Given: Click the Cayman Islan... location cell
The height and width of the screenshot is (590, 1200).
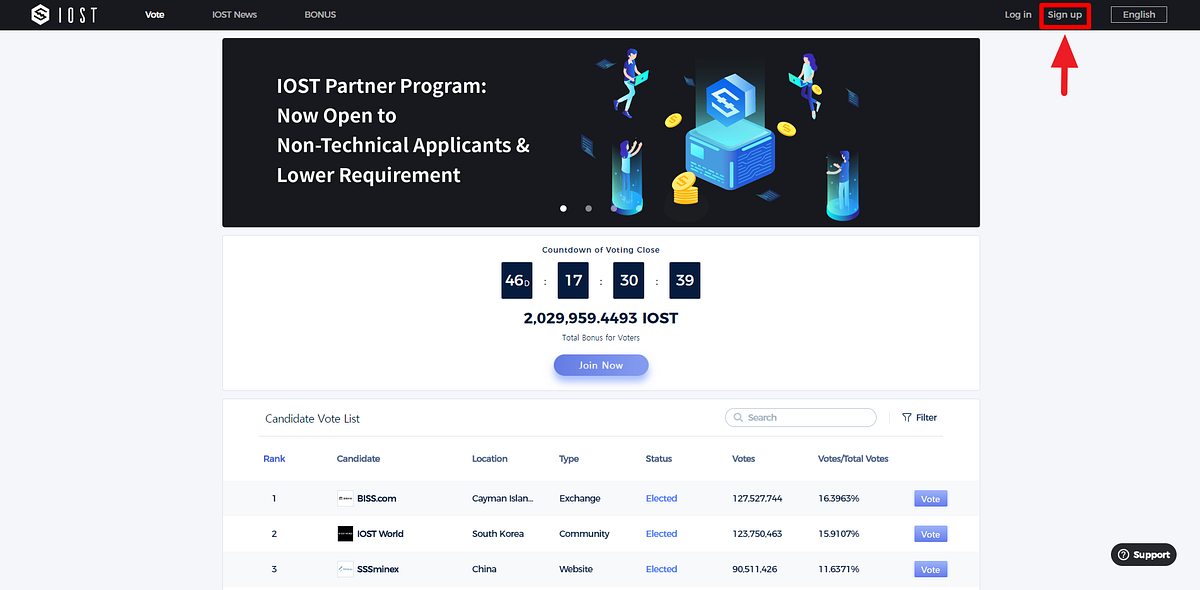Looking at the screenshot, I should (x=503, y=499).
